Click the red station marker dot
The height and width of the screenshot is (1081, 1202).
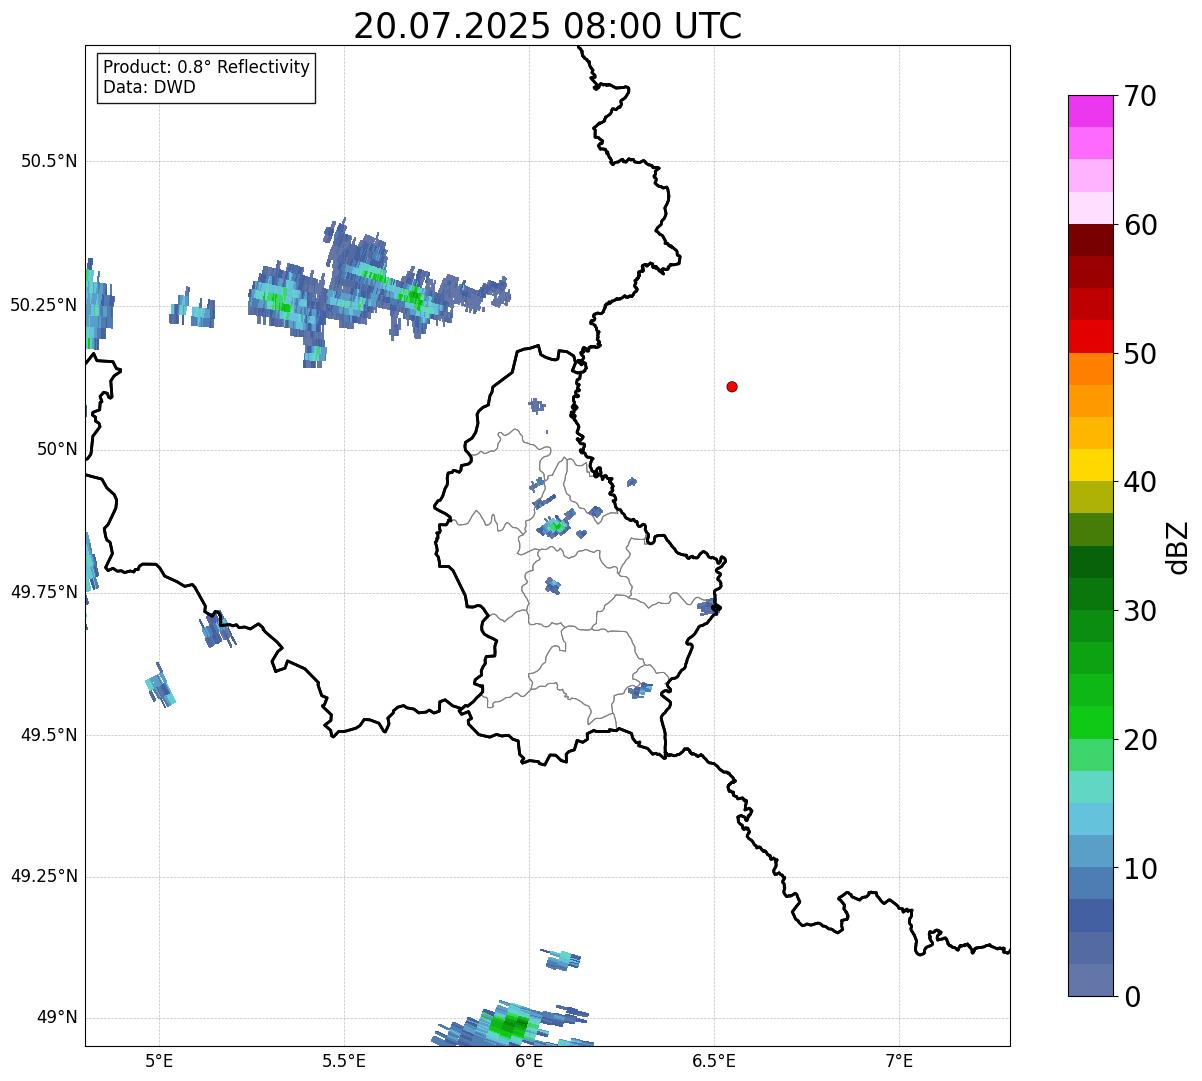tap(732, 386)
